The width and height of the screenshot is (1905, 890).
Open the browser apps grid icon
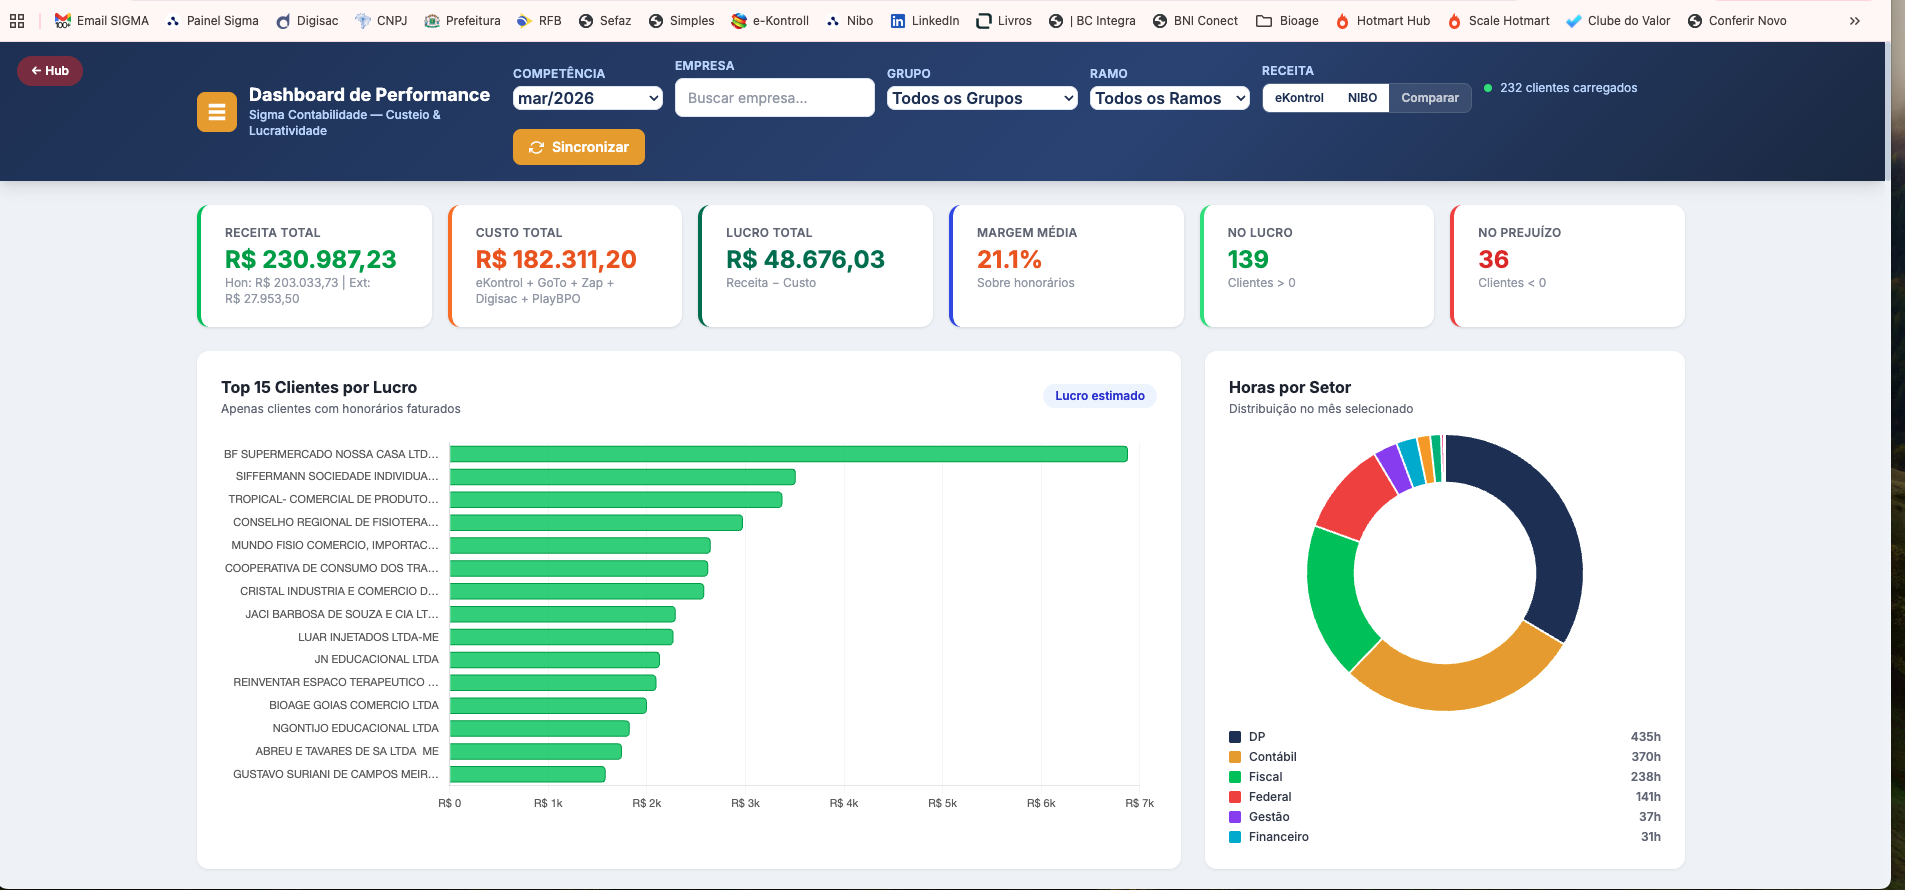(17, 21)
